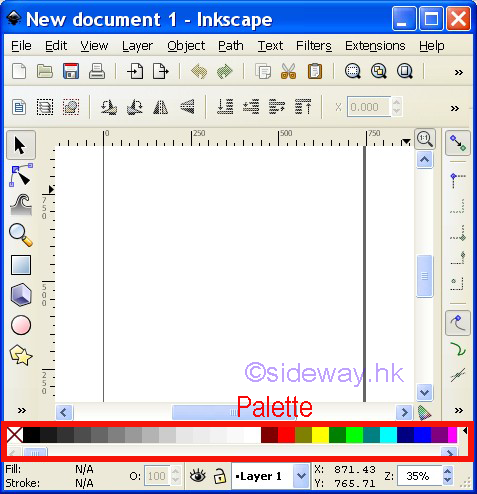This screenshot has width=477, height=494.
Task: Toggle layer visibility eye icon
Action: click(x=198, y=476)
